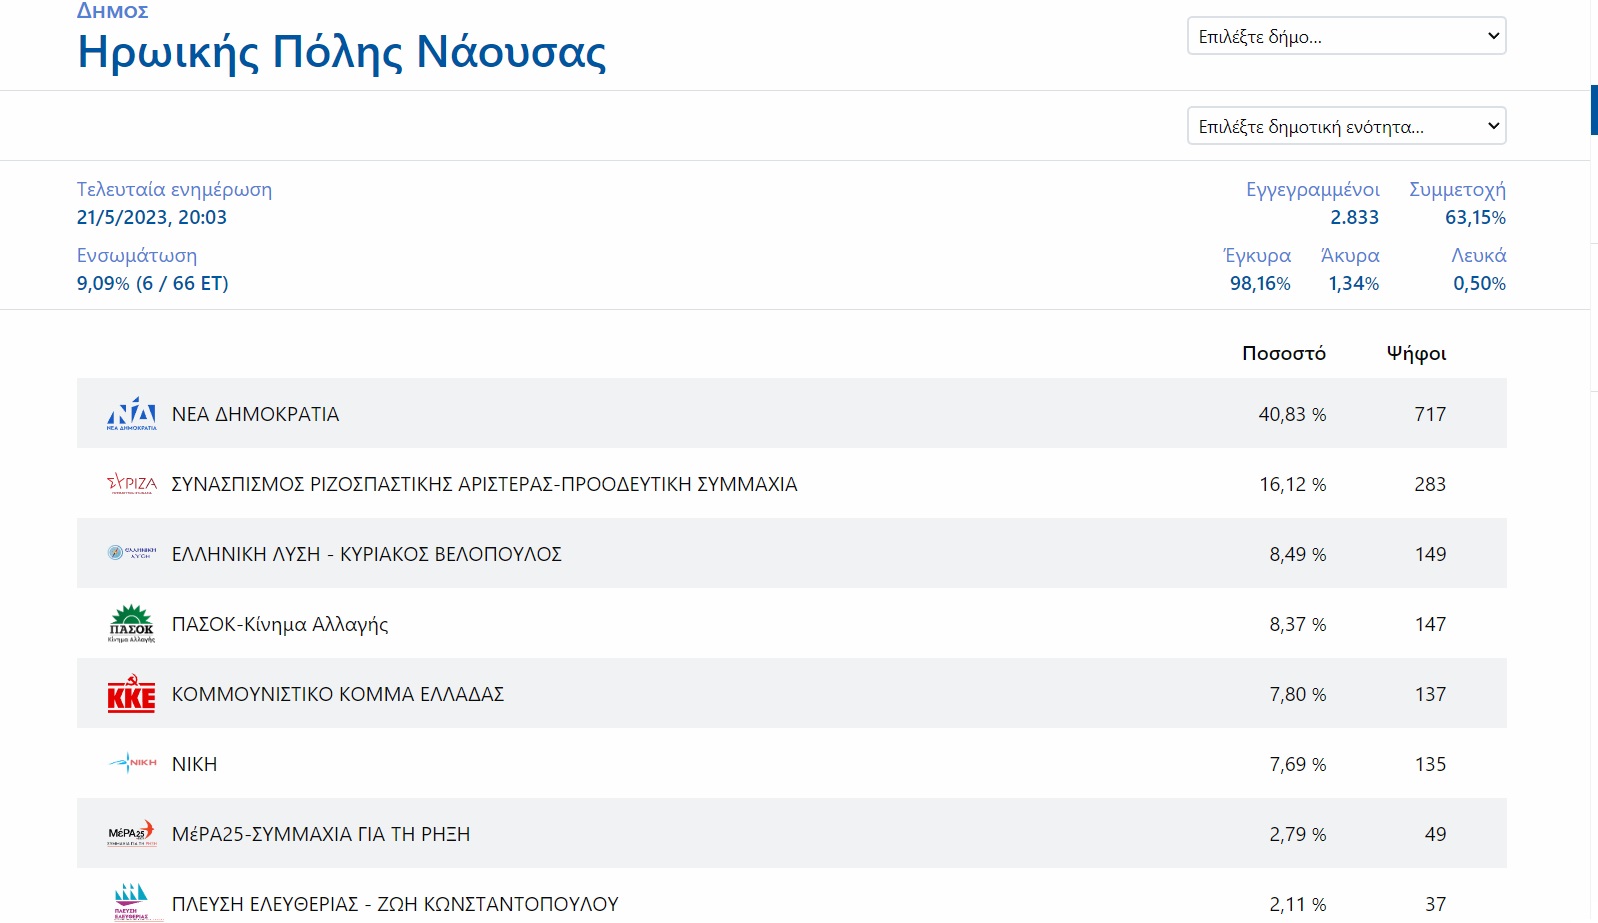The width and height of the screenshot is (1598, 923).
Task: Click the 7,69 % percentage value
Action: coord(1298,764)
